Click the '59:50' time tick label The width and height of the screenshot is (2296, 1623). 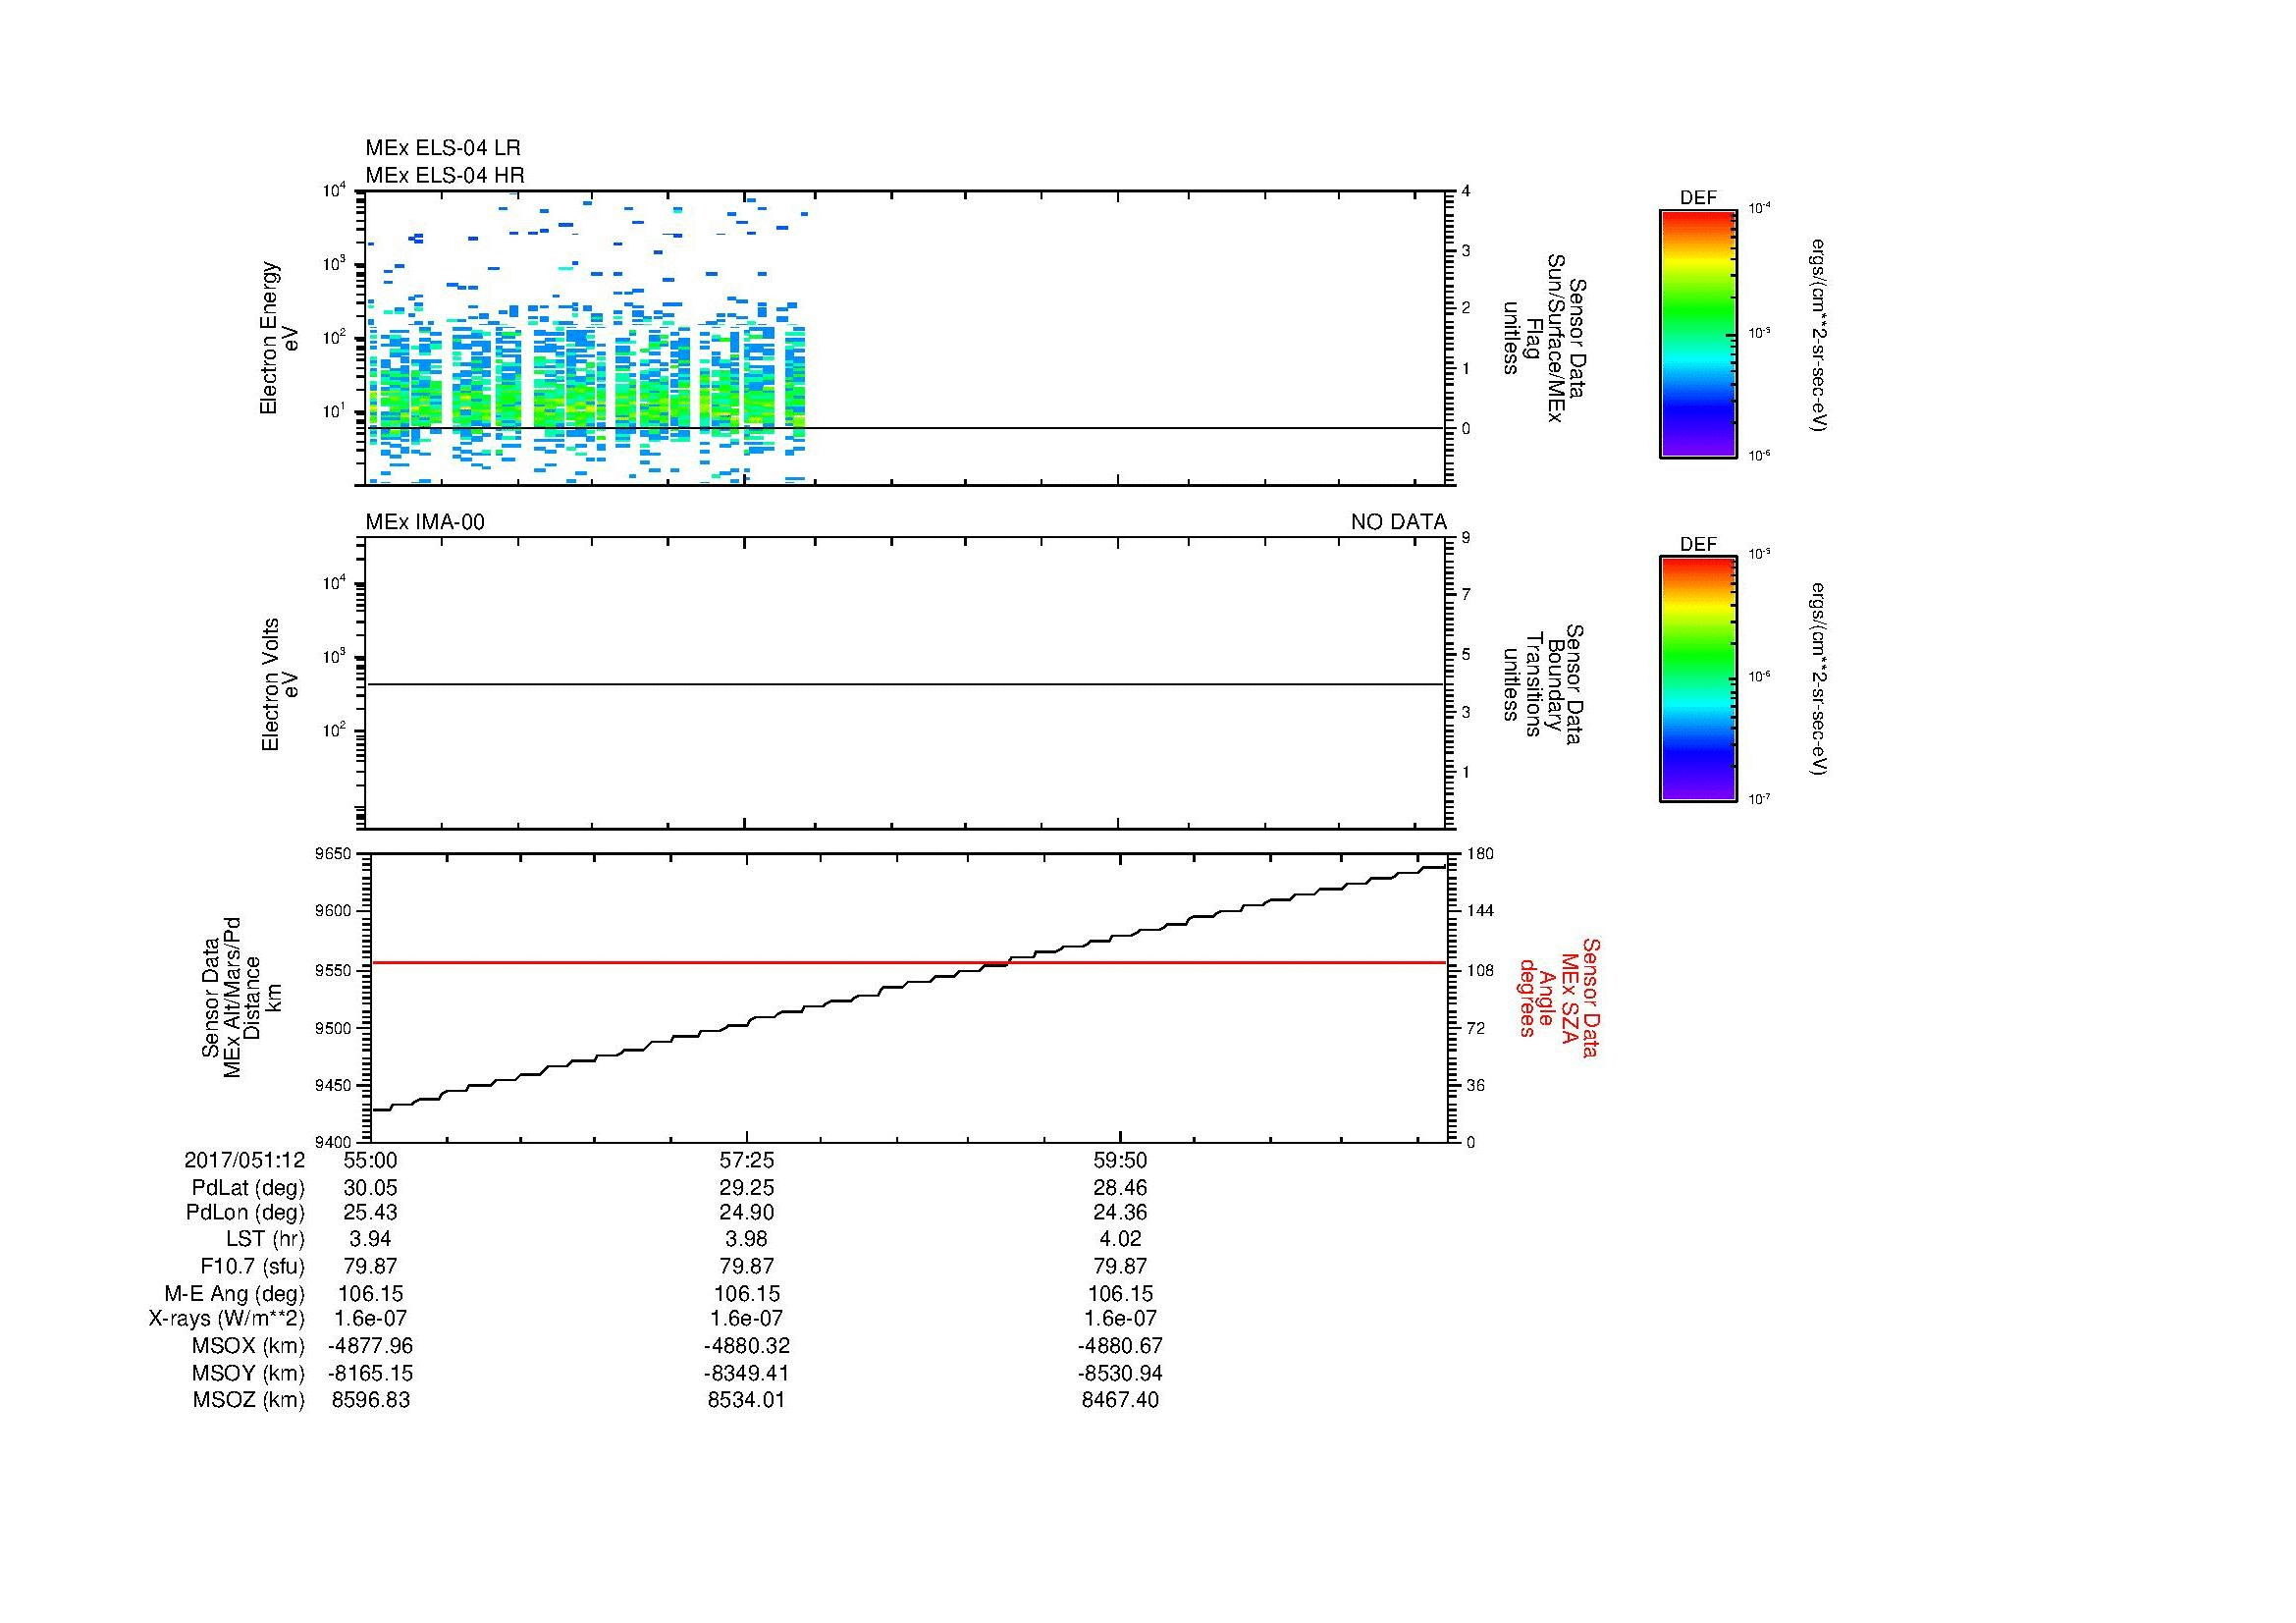1120,1160
